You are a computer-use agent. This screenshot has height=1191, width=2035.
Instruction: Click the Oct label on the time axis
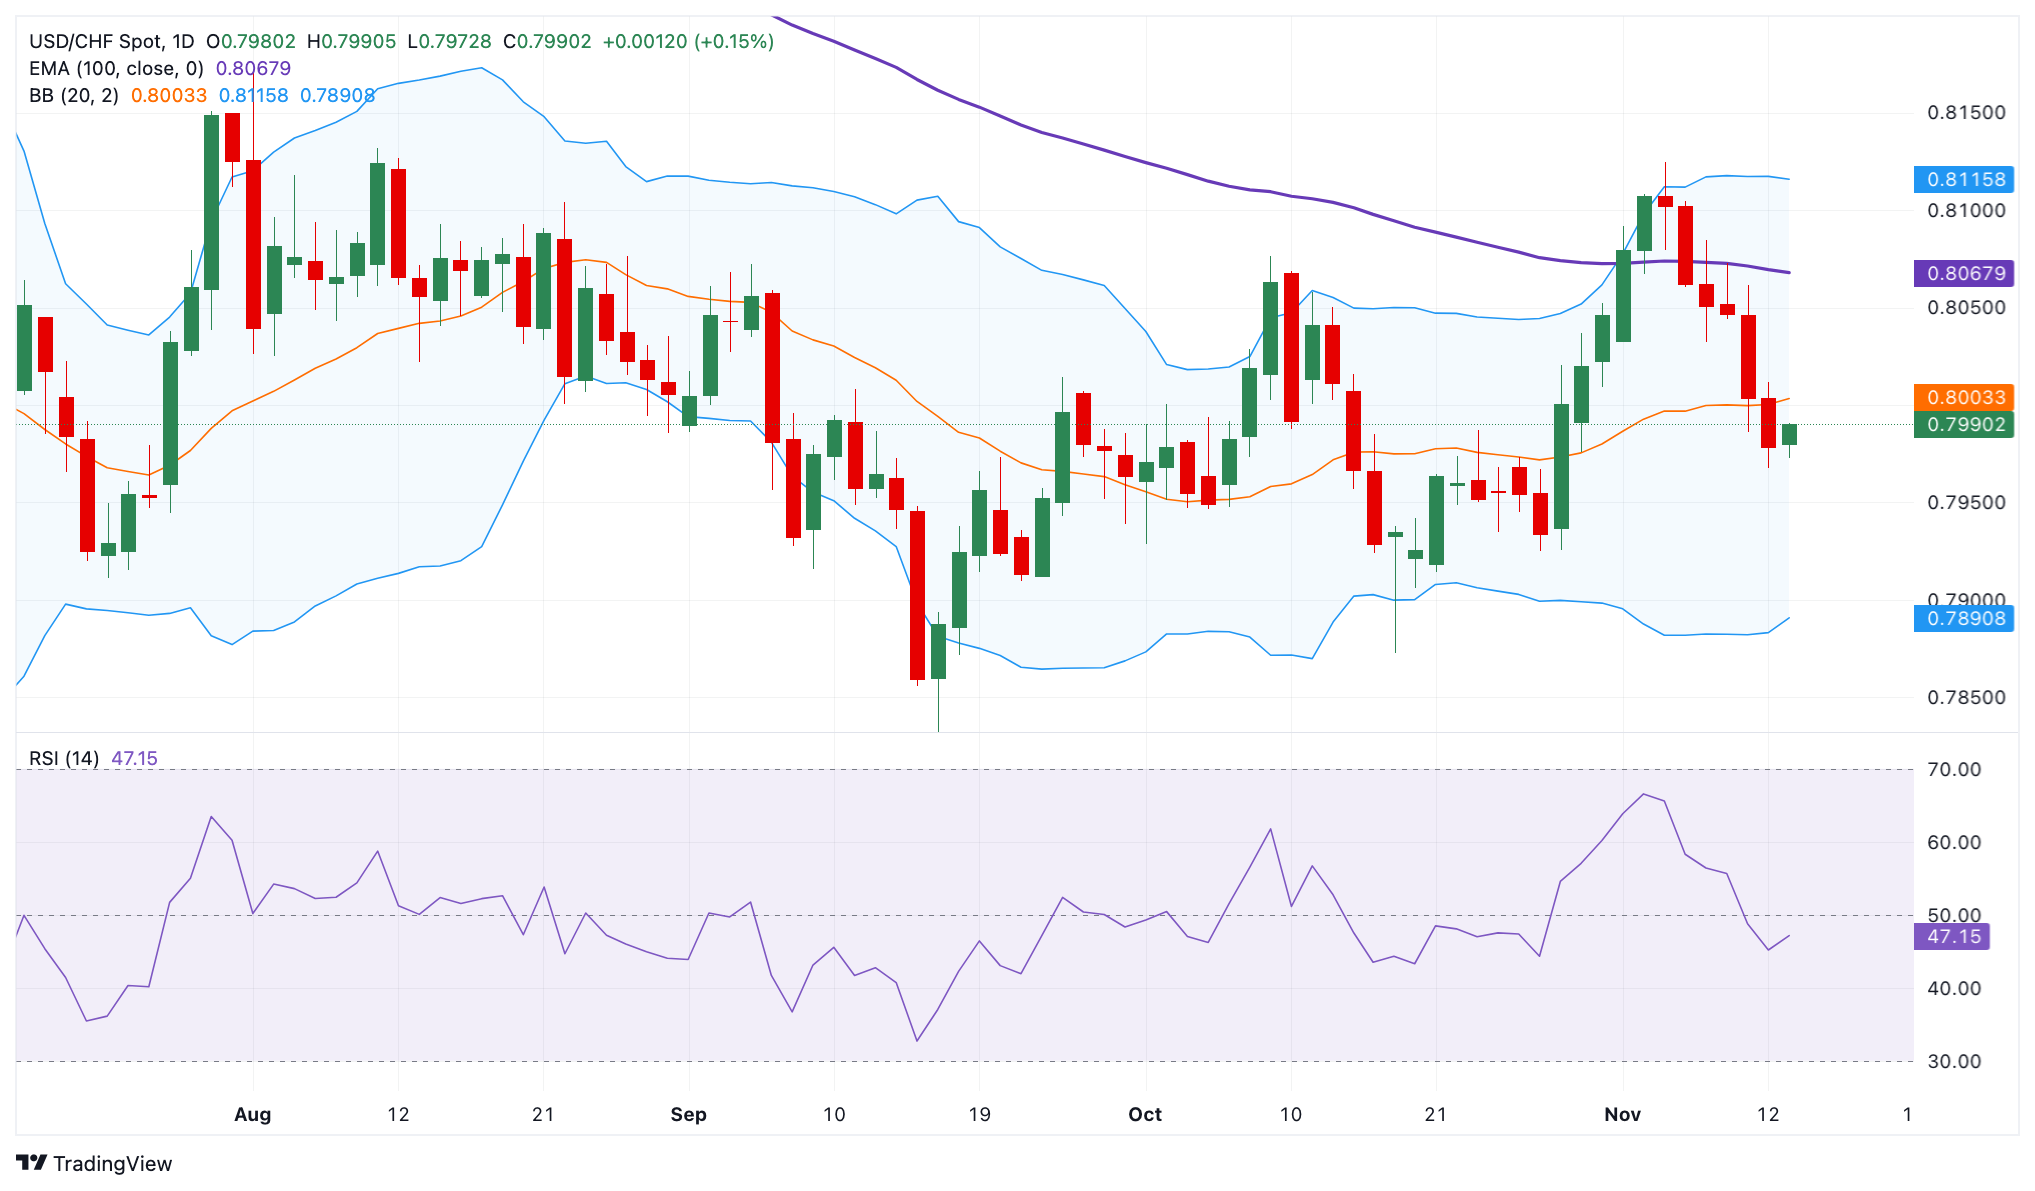pos(1145,1114)
